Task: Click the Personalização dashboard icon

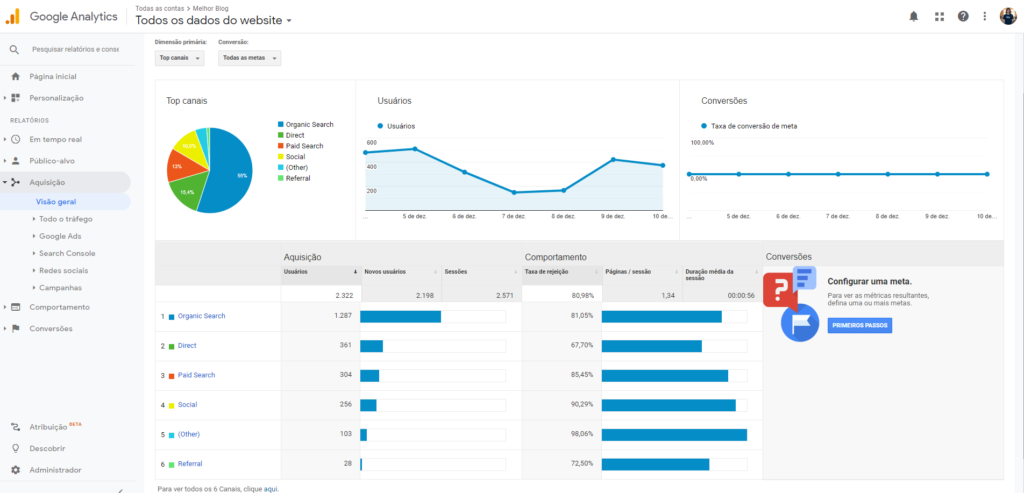Action: coord(16,98)
